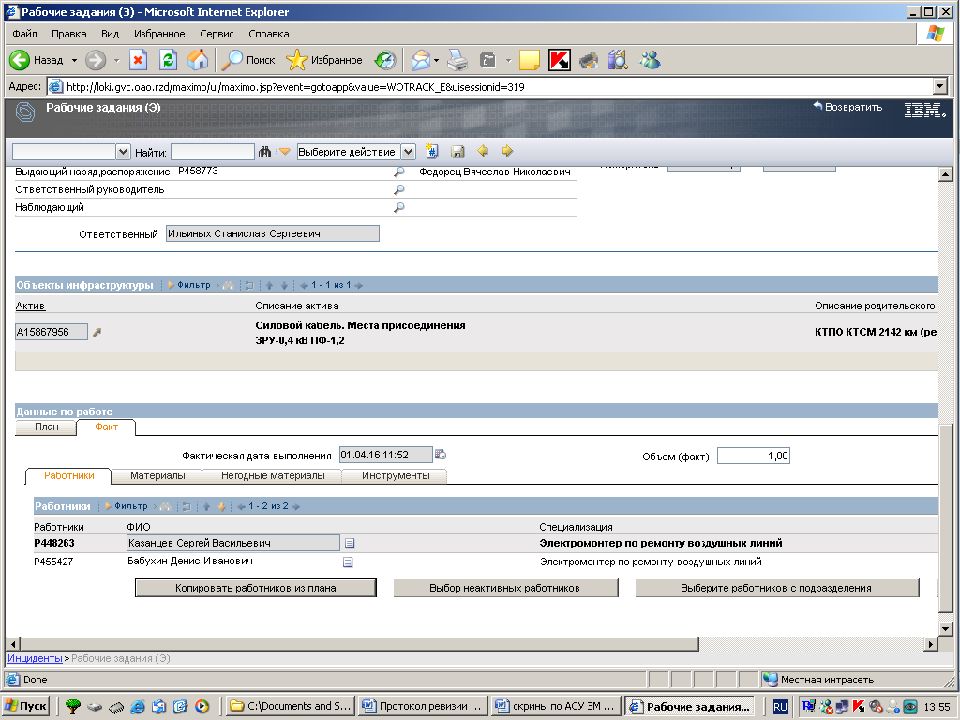Open lookup for Ответственный руководитель
The width and height of the screenshot is (960, 720).
point(399,190)
